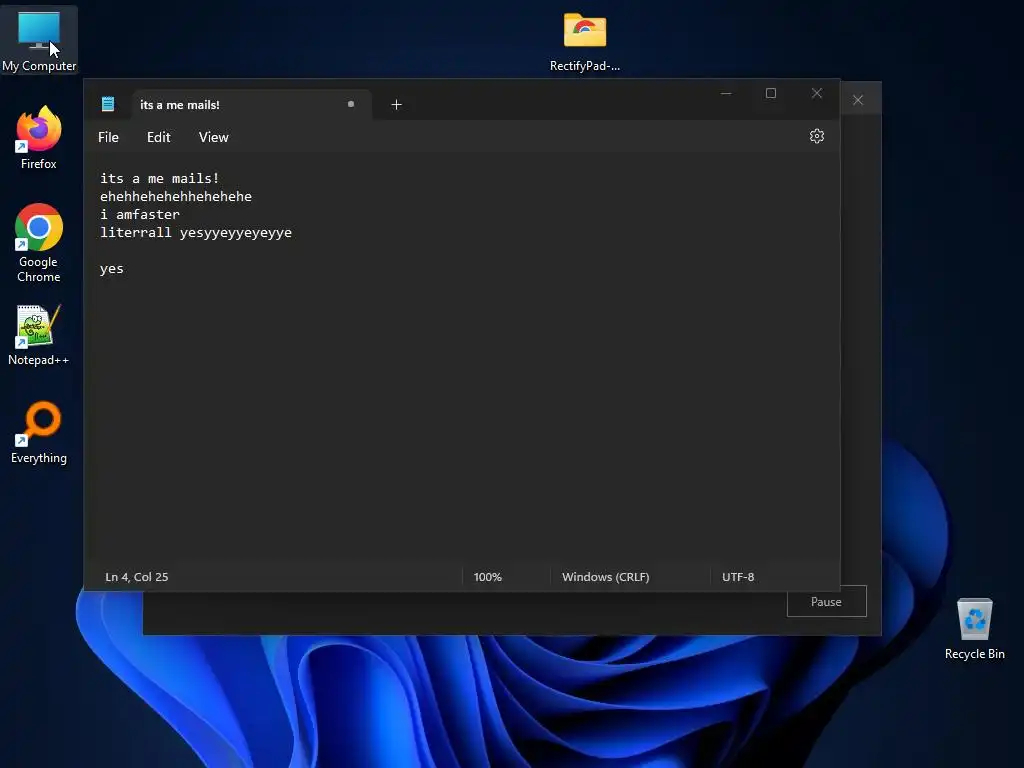The width and height of the screenshot is (1024, 768).
Task: Close the 'its a me mails!' tab via its dot
Action: (351, 104)
